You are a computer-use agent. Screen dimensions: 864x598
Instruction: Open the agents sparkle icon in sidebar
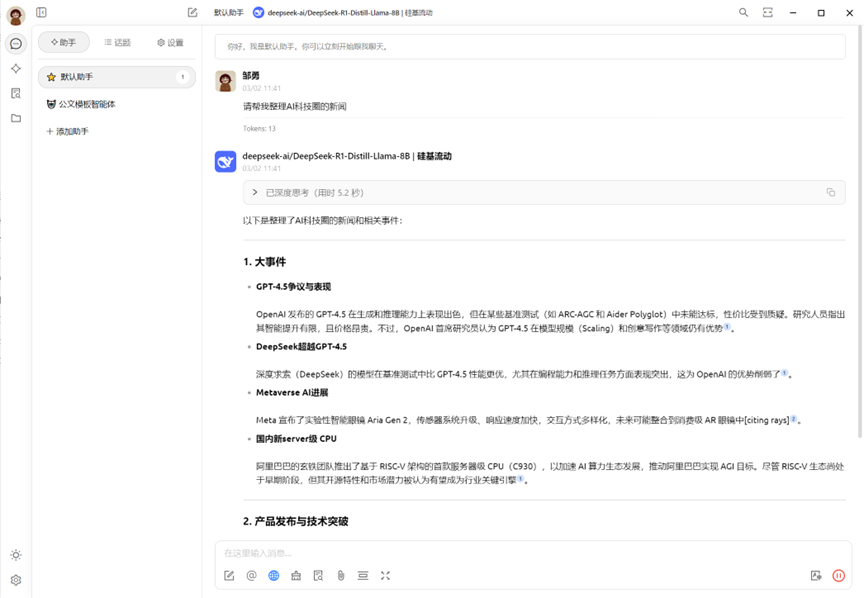(x=15, y=68)
